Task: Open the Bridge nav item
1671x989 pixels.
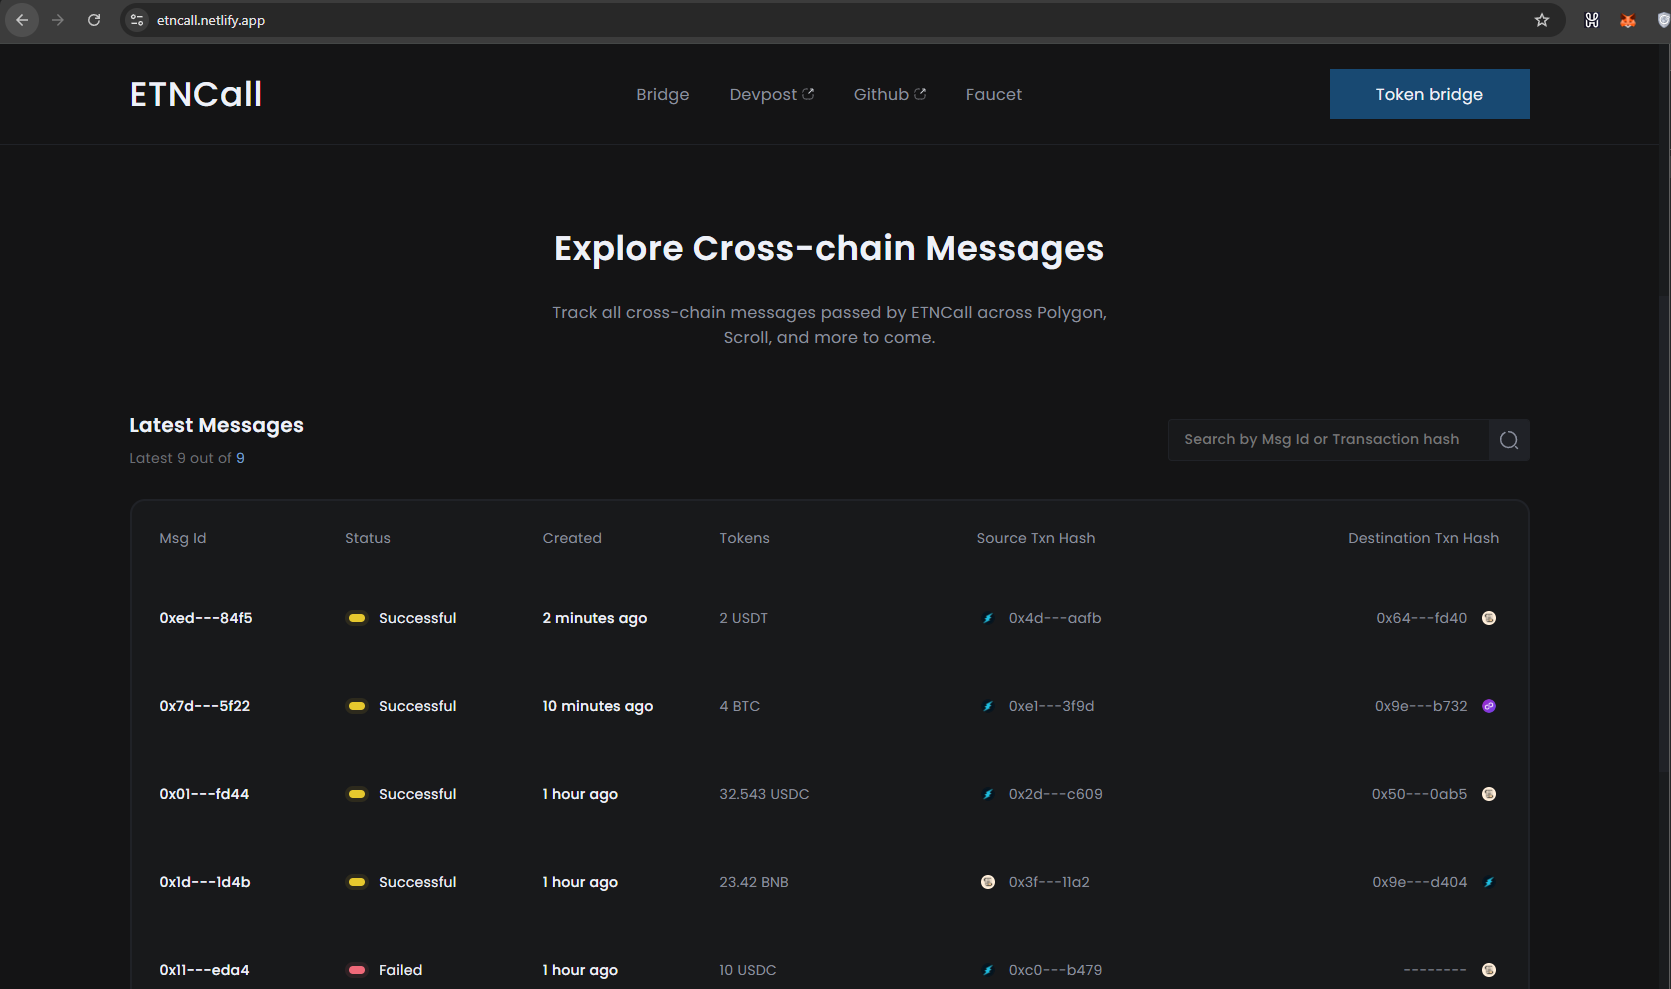Action: pyautogui.click(x=663, y=94)
